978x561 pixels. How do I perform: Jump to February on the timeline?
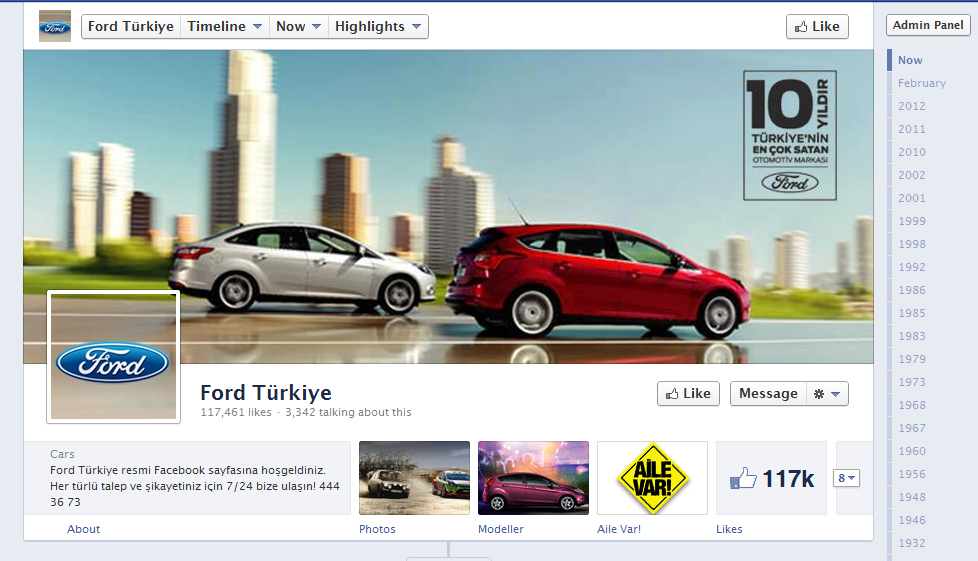point(921,83)
